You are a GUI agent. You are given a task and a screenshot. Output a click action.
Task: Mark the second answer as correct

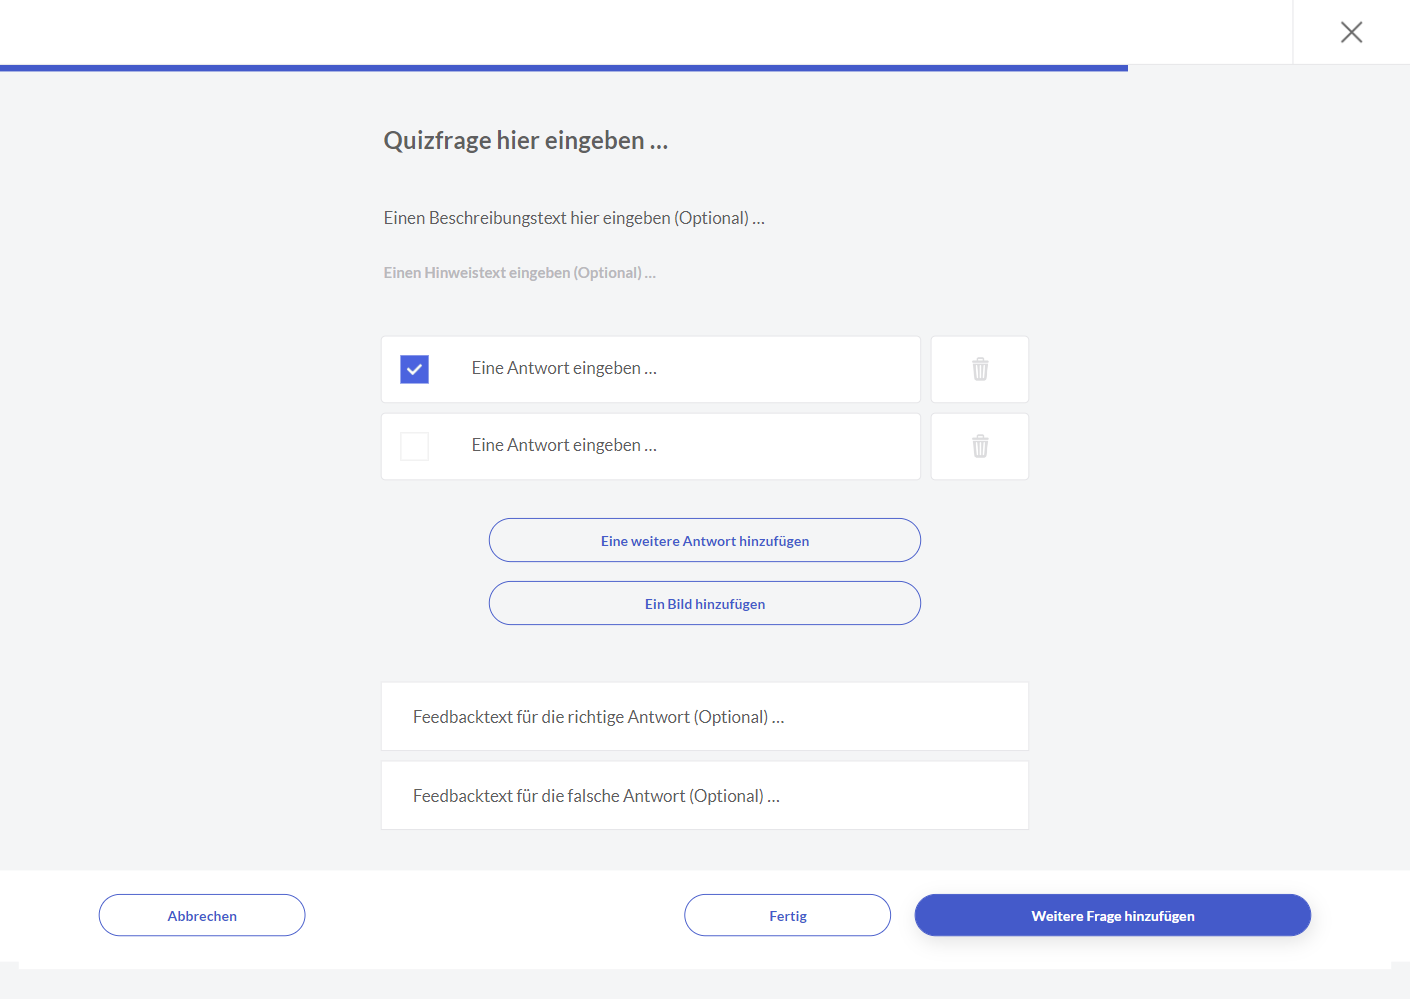click(414, 446)
